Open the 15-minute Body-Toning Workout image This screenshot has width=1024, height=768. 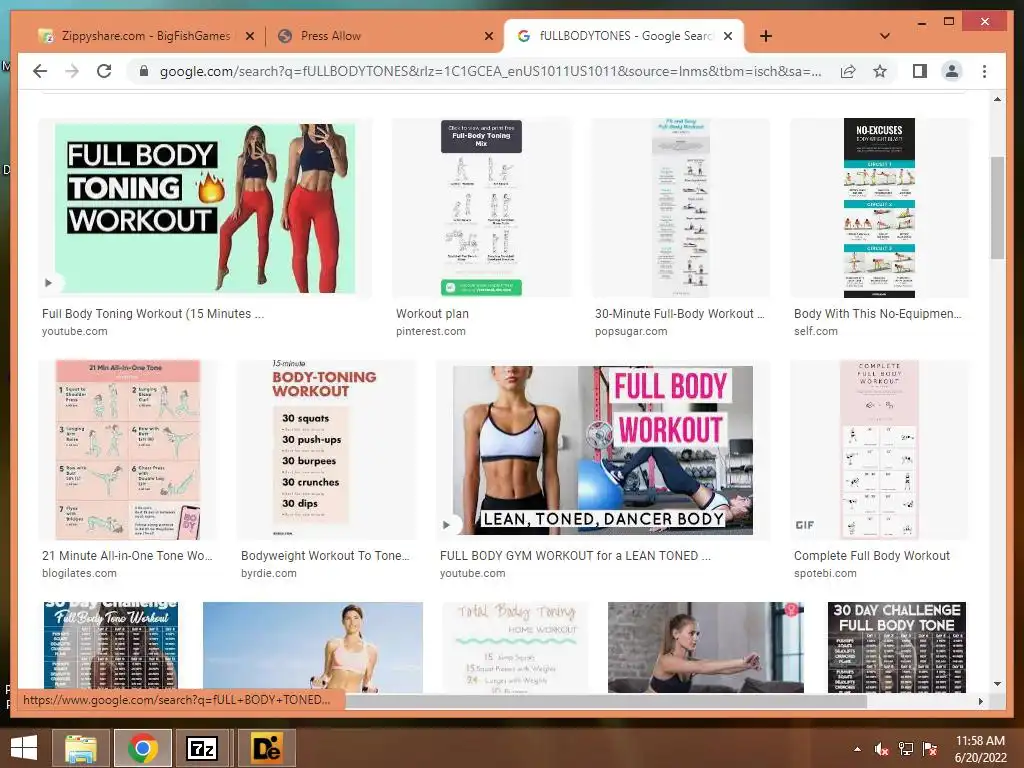[327, 450]
